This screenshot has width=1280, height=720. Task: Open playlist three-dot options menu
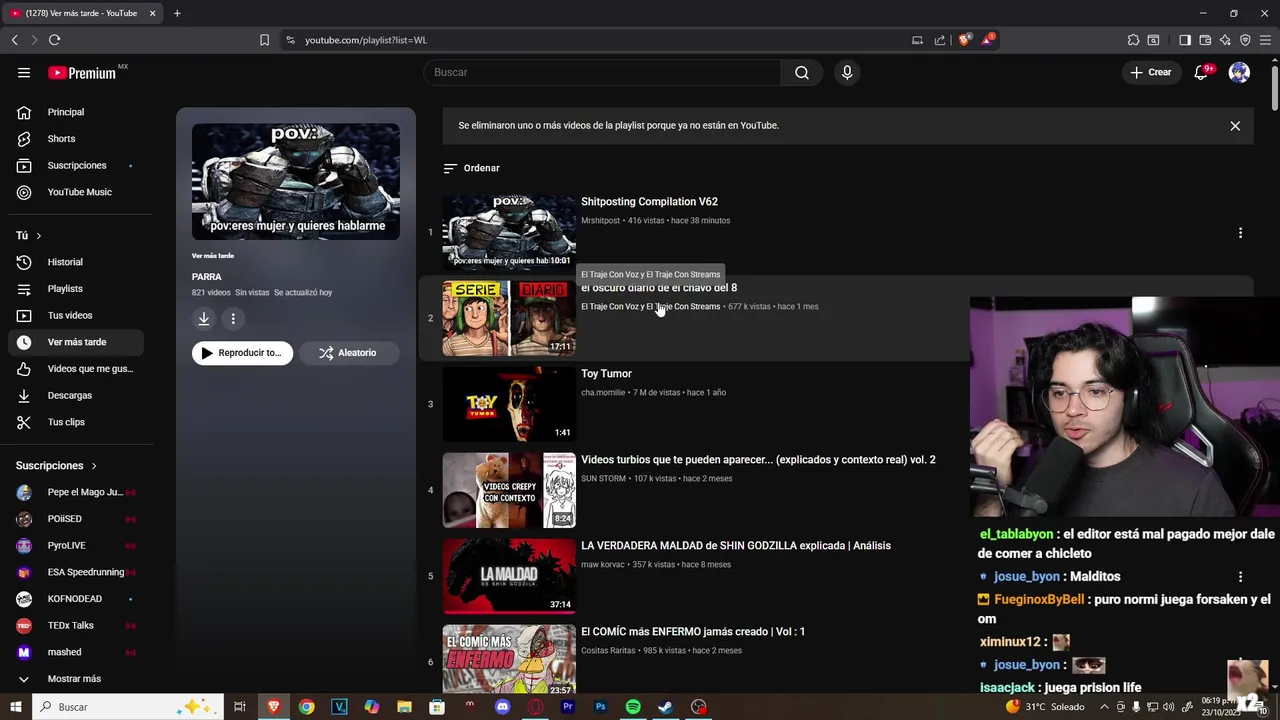[x=233, y=319]
